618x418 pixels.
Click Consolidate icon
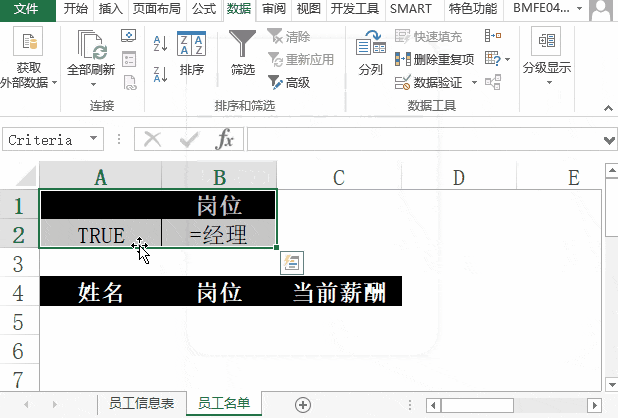[x=493, y=36]
